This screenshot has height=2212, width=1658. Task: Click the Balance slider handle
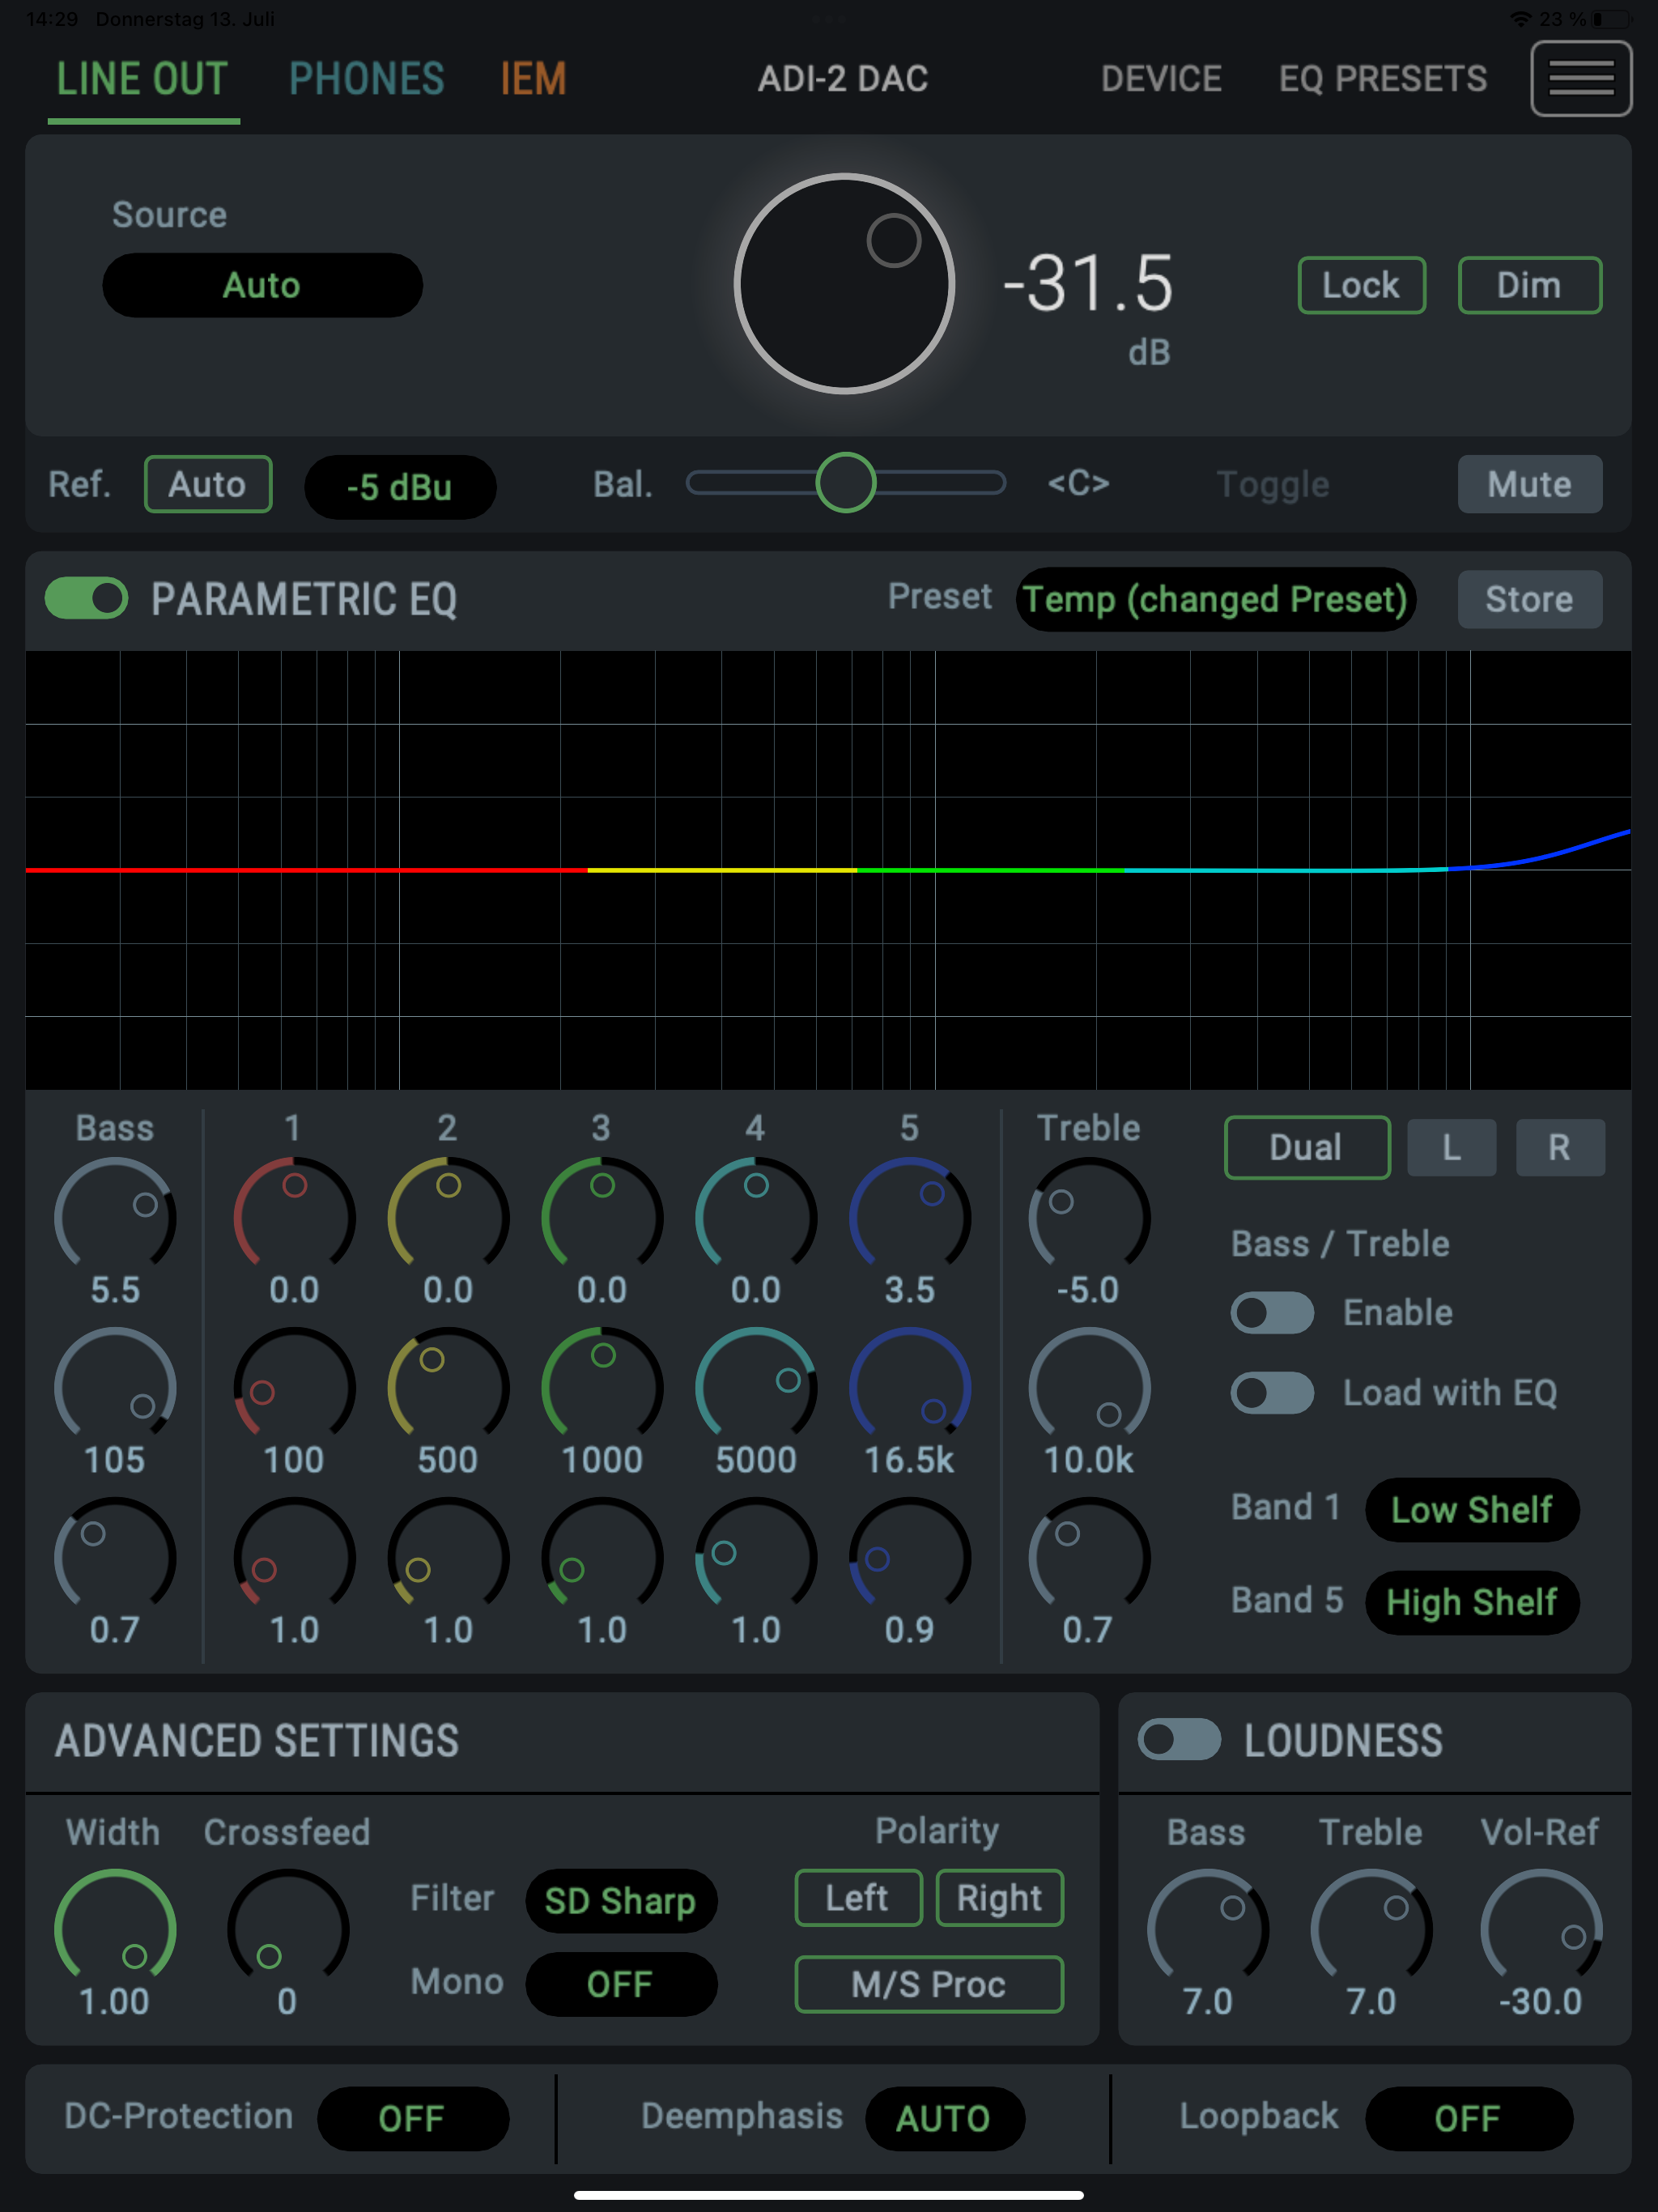tap(845, 483)
